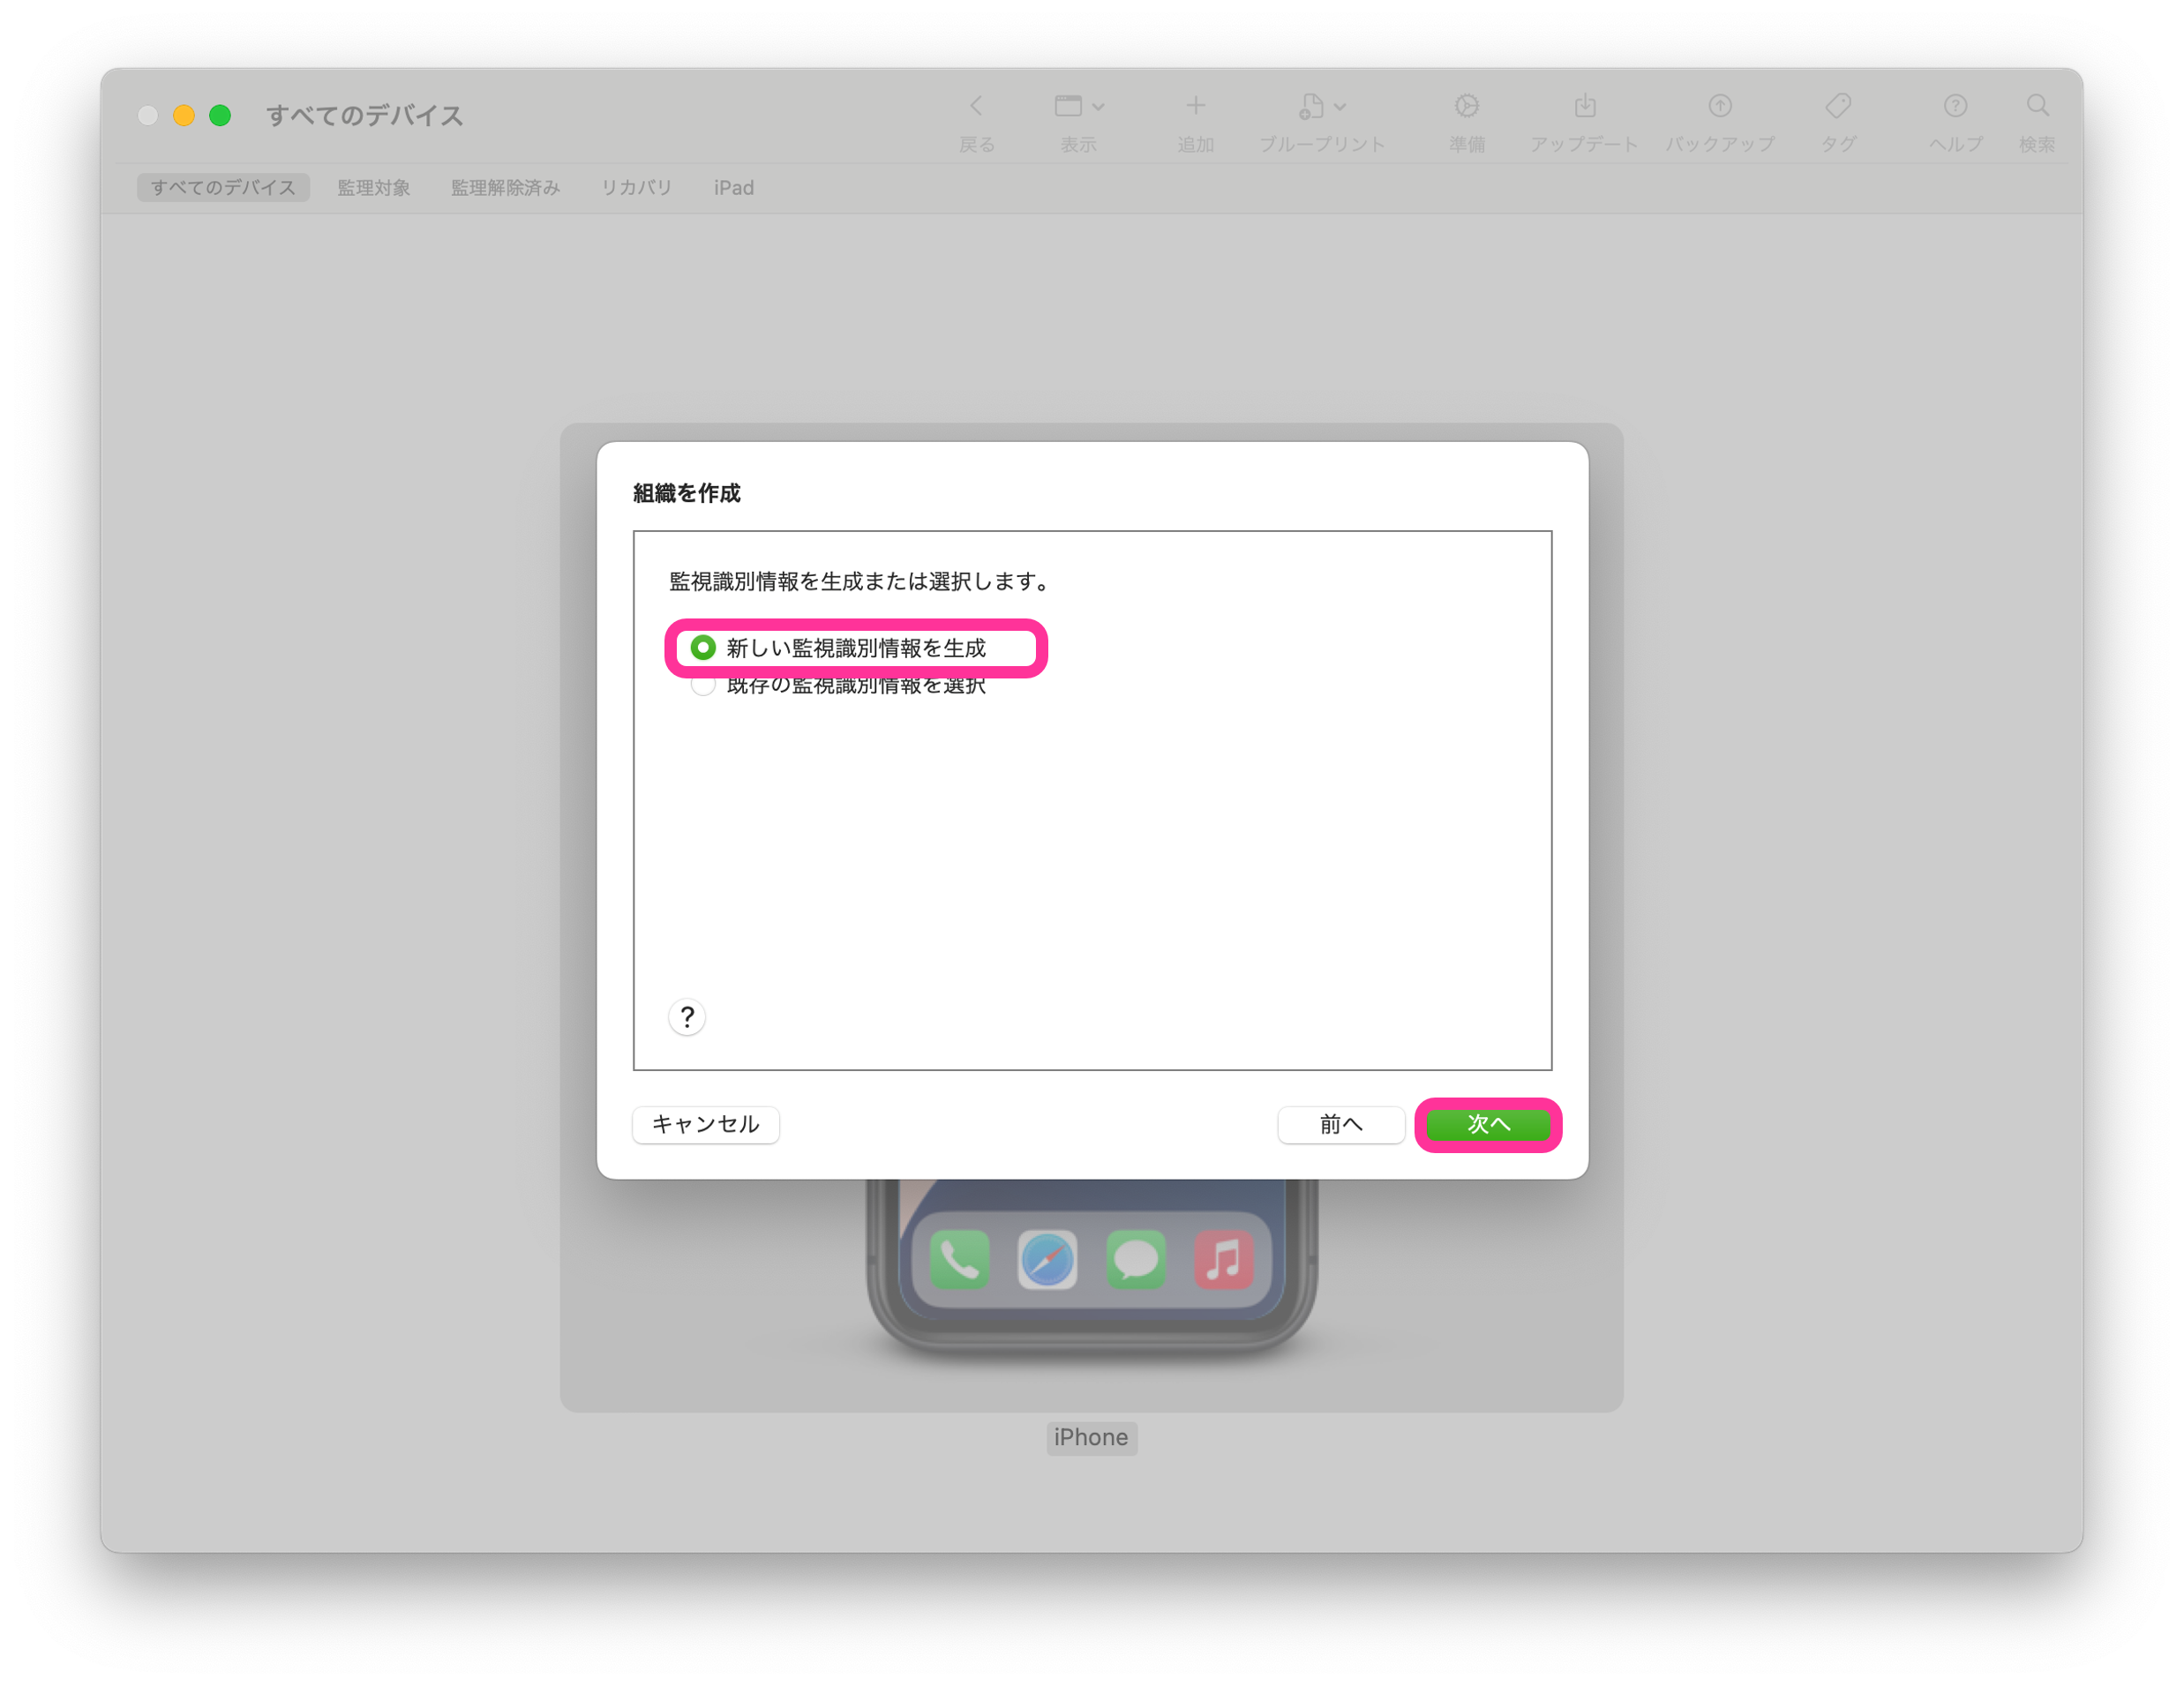Open the ブループリント blueprint icon

coord(1311,106)
